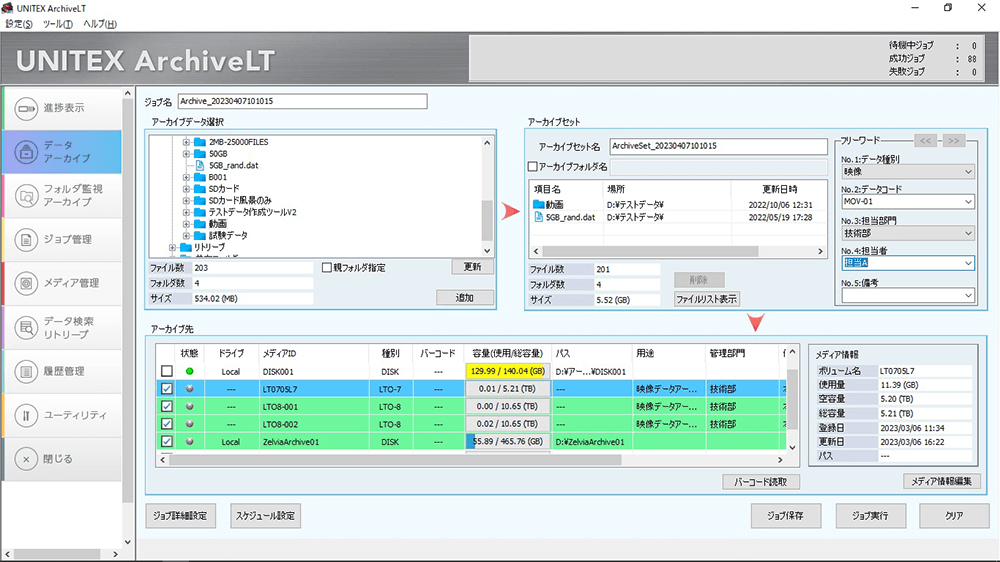The width and height of the screenshot is (1000, 562).
Task: Open the ジョブ管理 sidebar icon
Action: click(26, 240)
